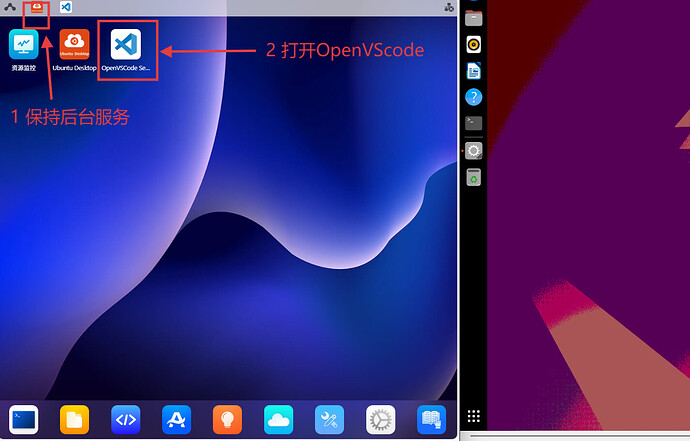
Task: Open Rhythmbox music player in Ubuntu dock
Action: [x=474, y=43]
